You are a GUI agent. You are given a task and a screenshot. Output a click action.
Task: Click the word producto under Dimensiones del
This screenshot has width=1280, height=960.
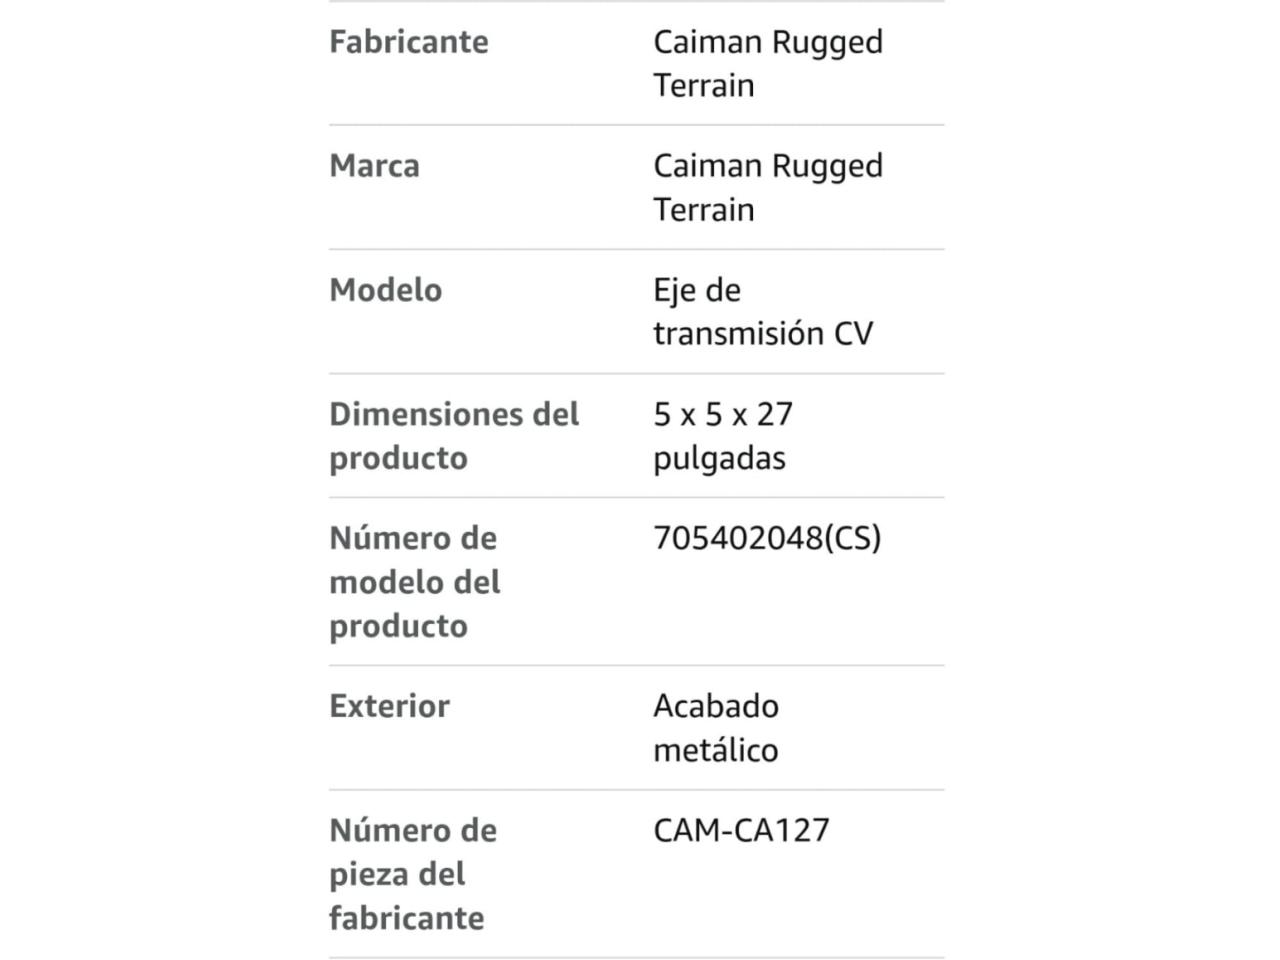click(x=399, y=458)
